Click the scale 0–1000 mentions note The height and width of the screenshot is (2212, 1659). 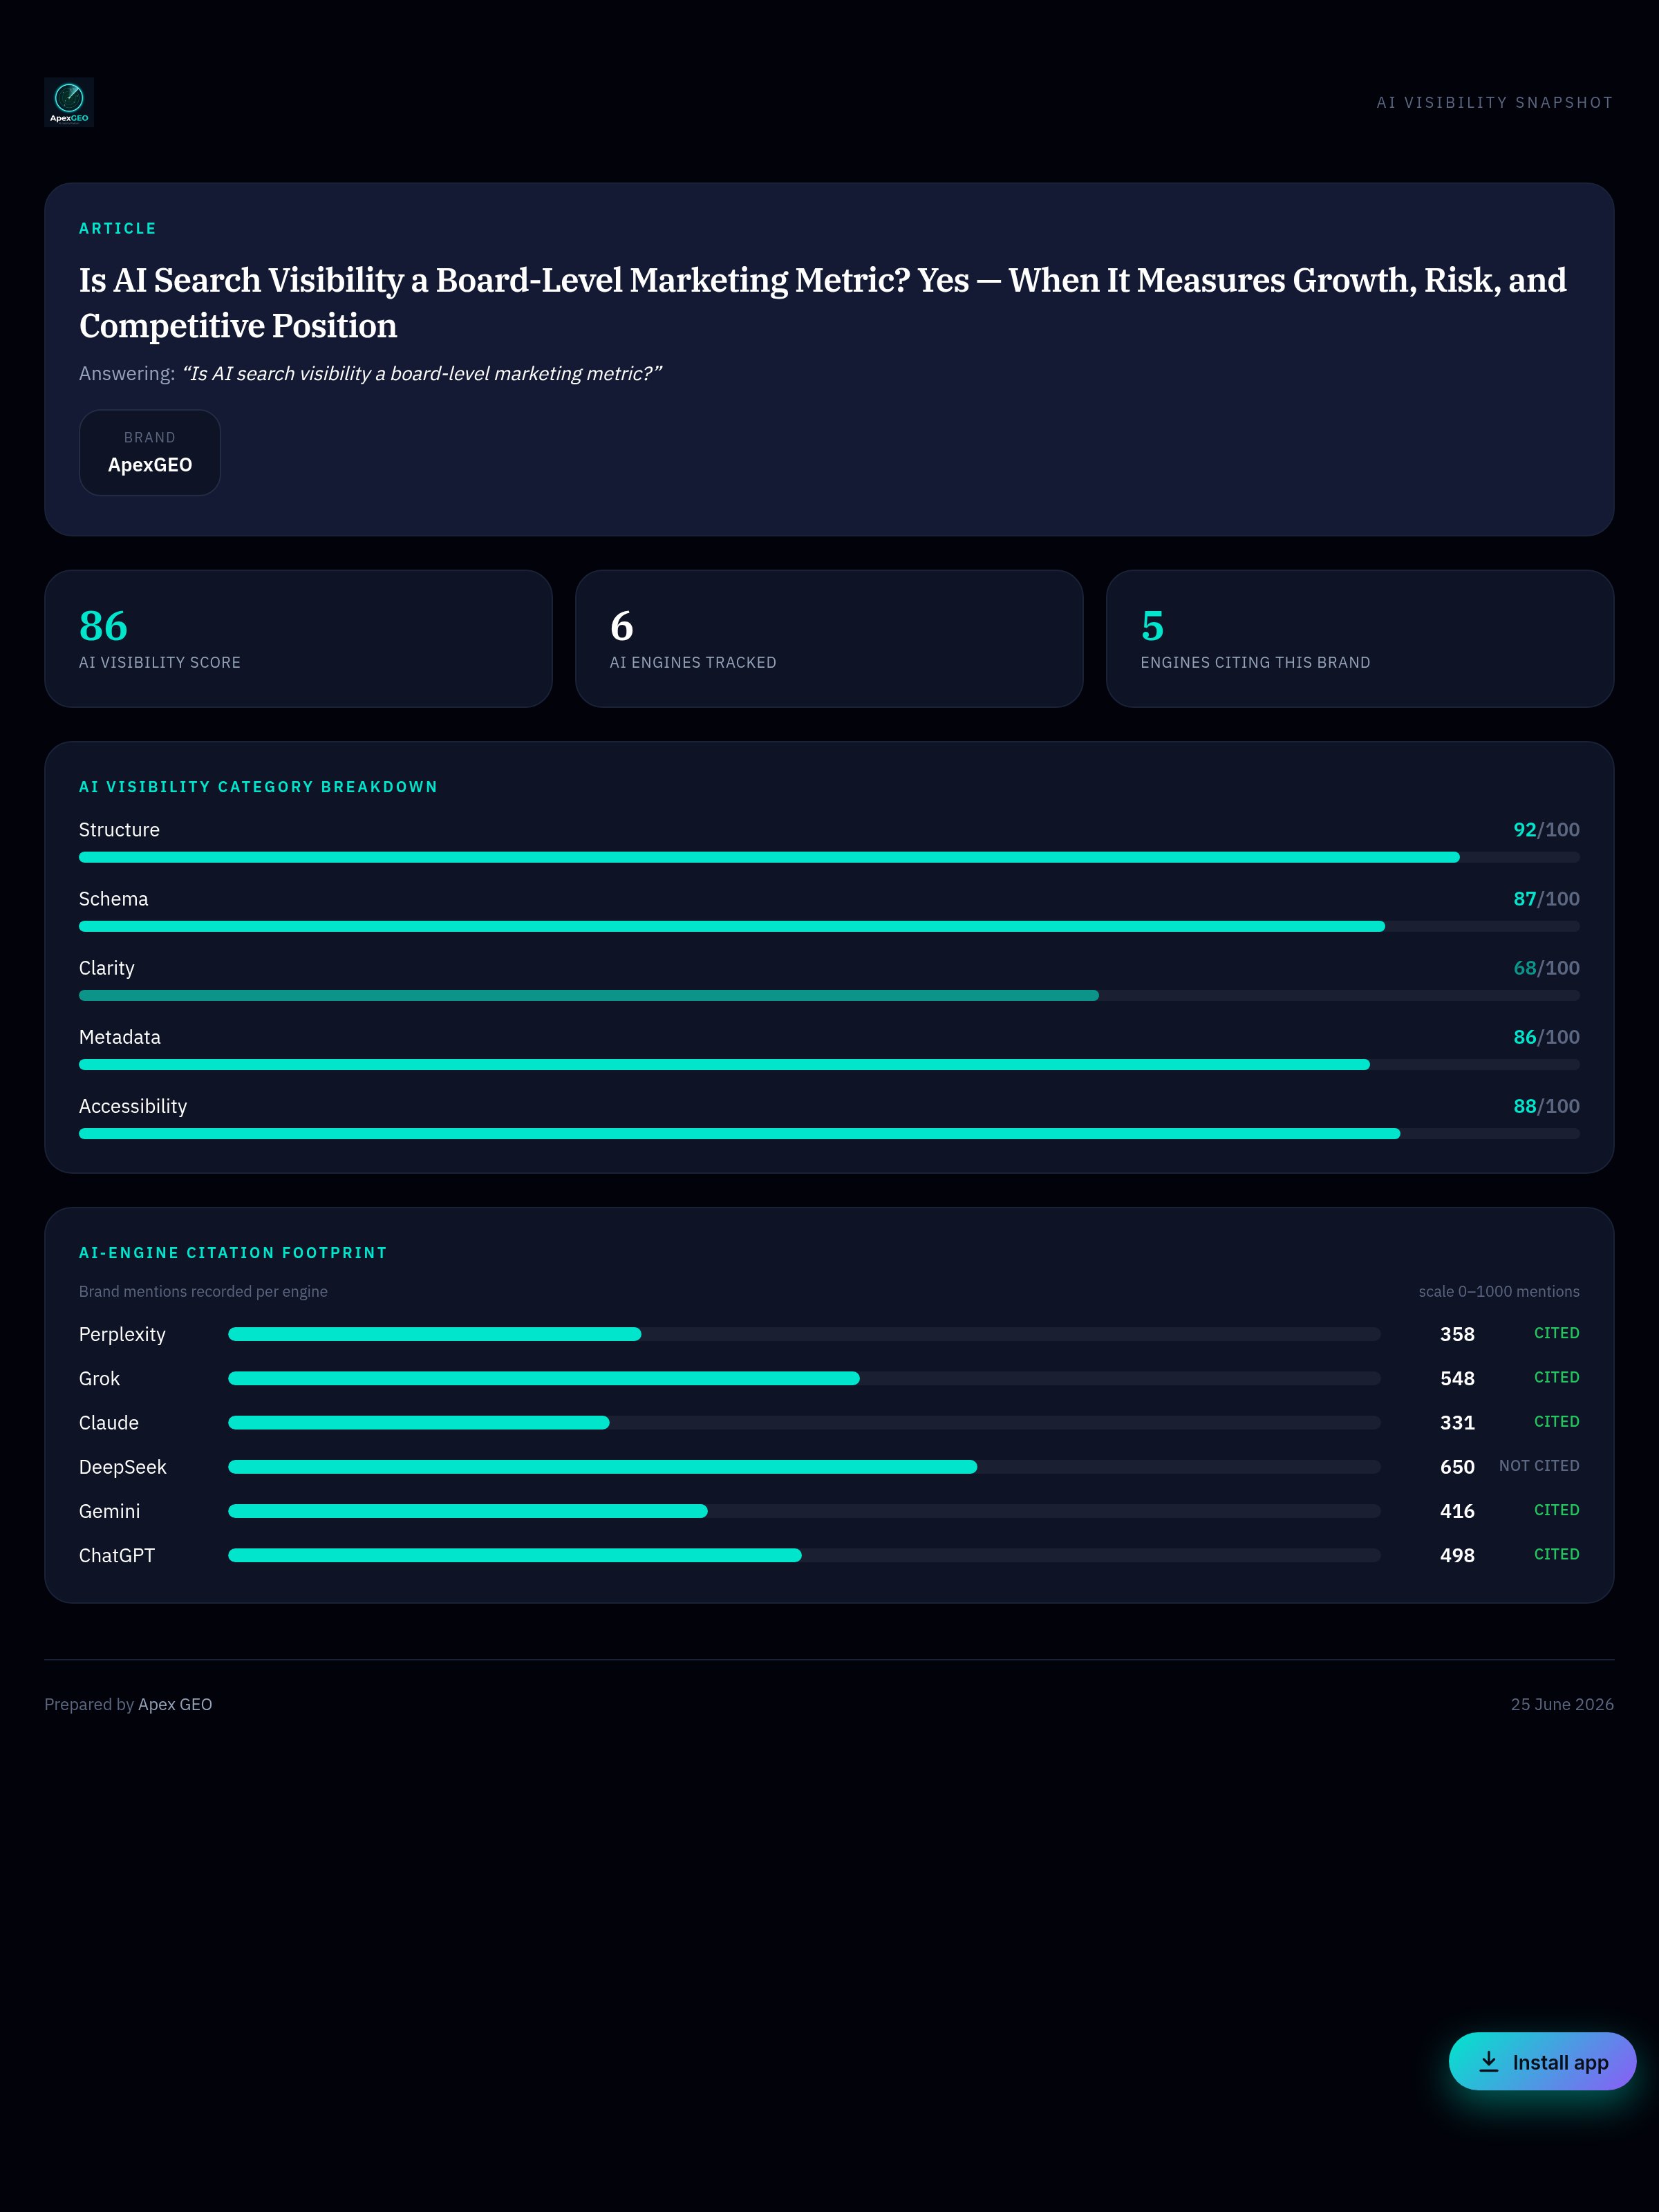click(x=1499, y=1292)
